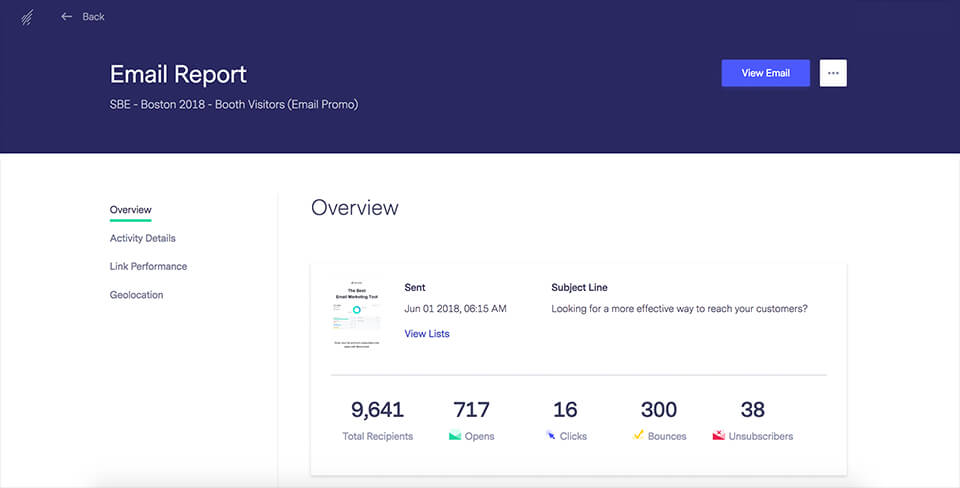Open the Geolocation section
The width and height of the screenshot is (960, 488).
[x=137, y=295]
